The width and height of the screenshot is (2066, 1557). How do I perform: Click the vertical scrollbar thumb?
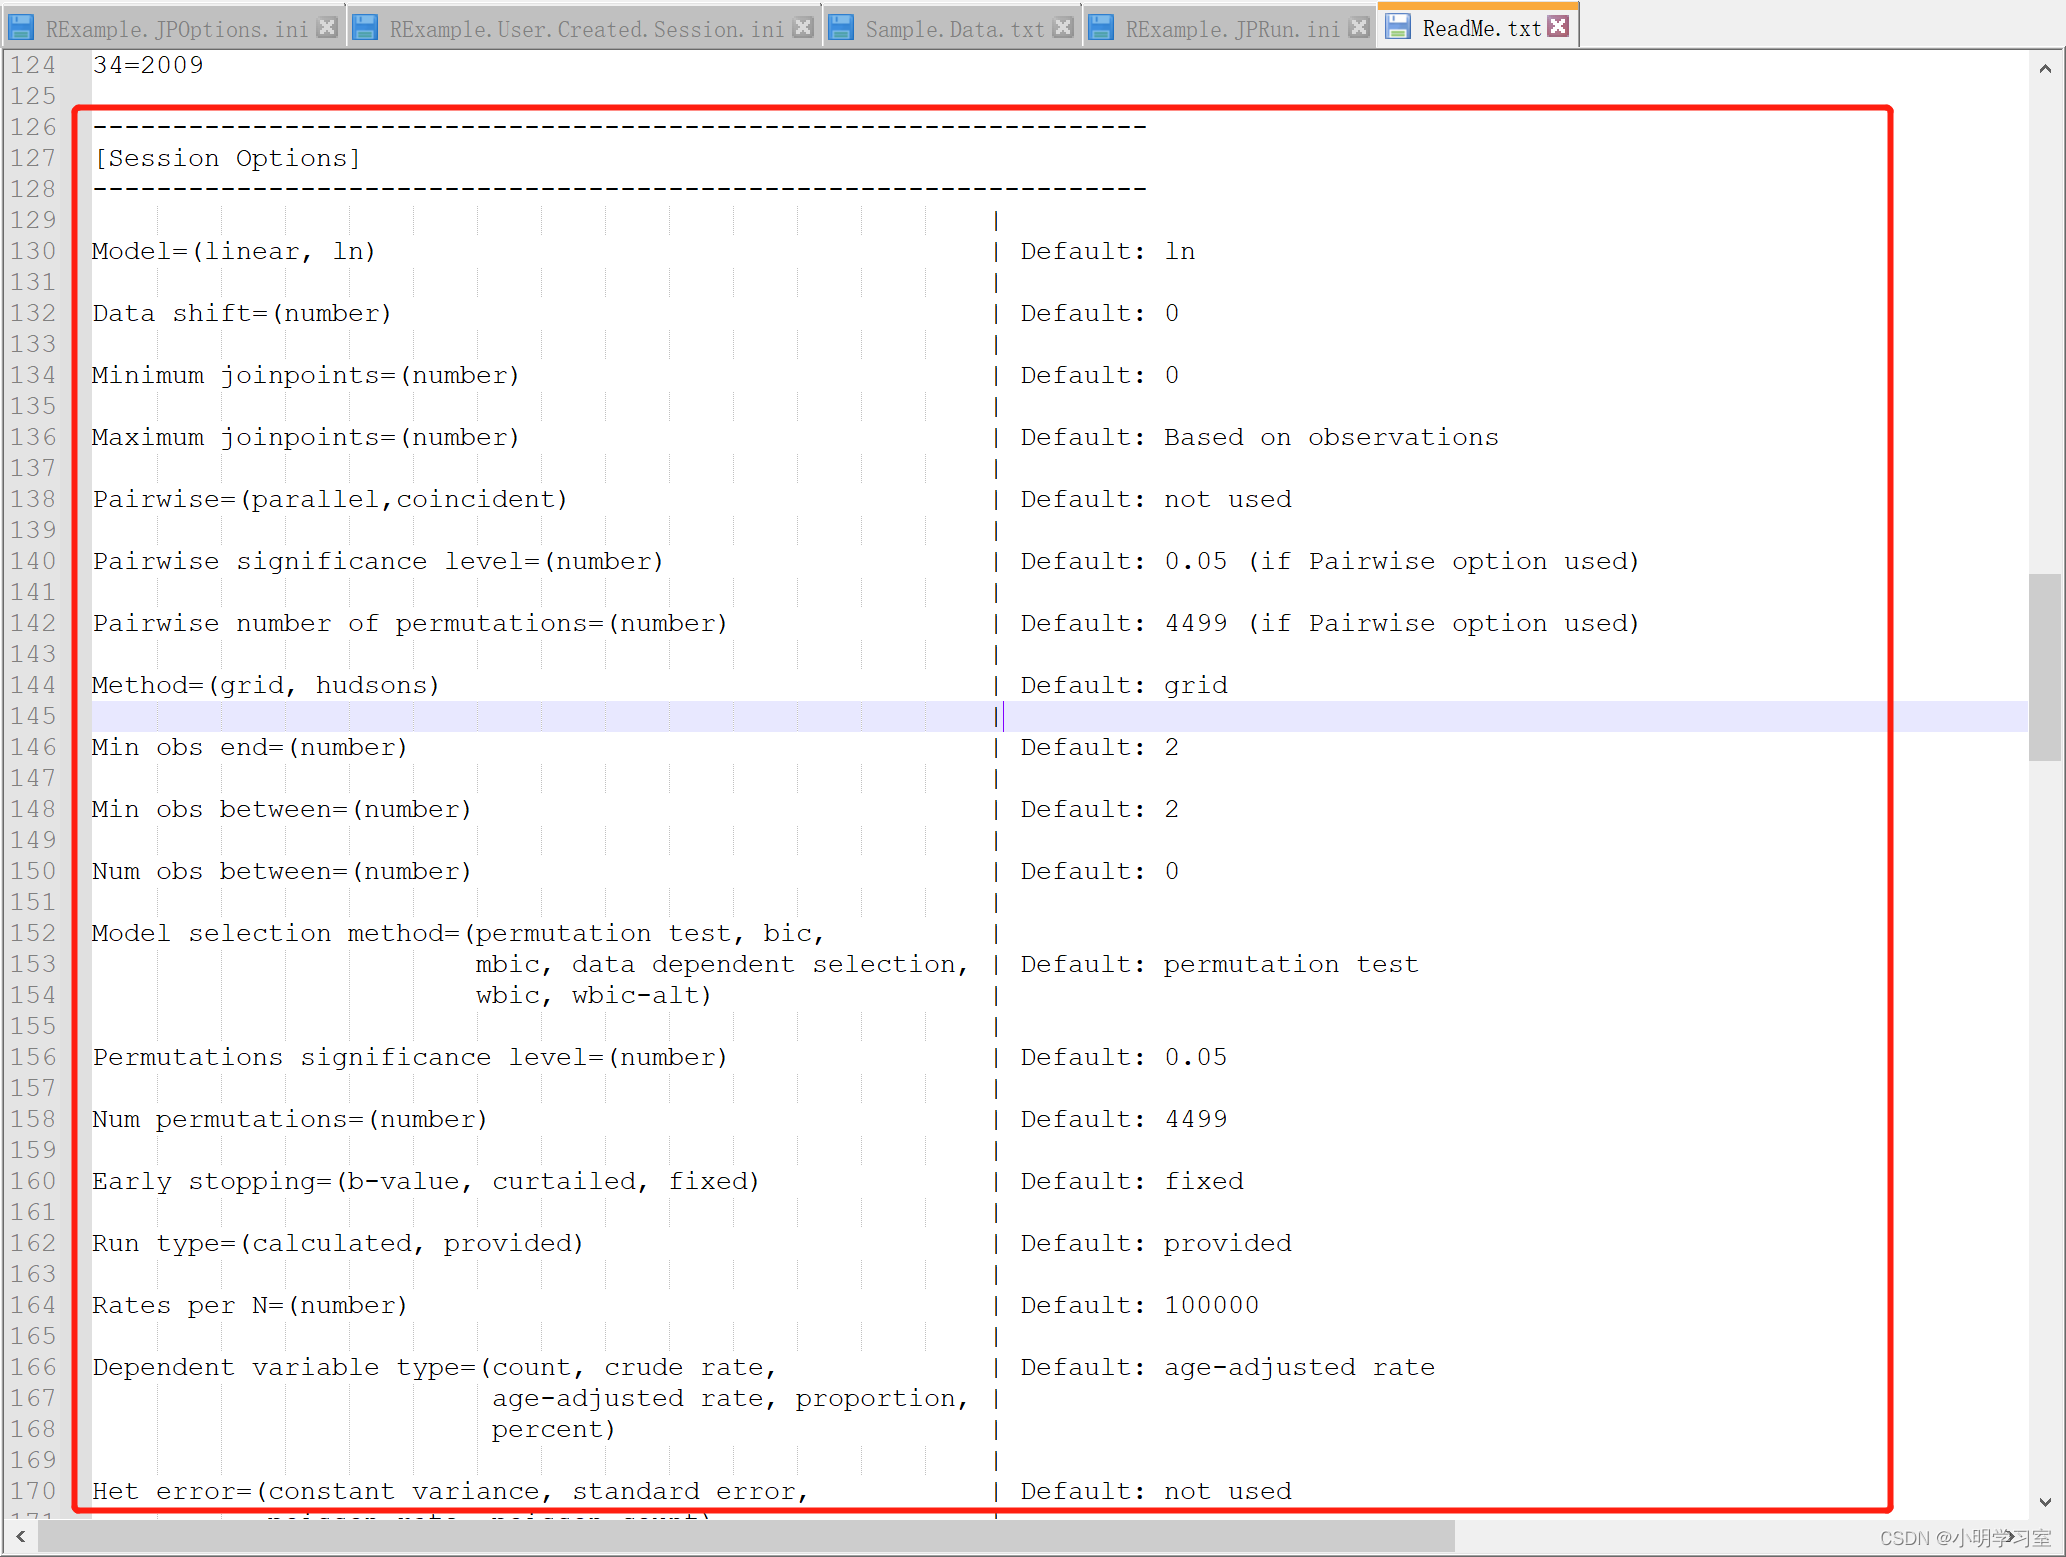(2045, 667)
